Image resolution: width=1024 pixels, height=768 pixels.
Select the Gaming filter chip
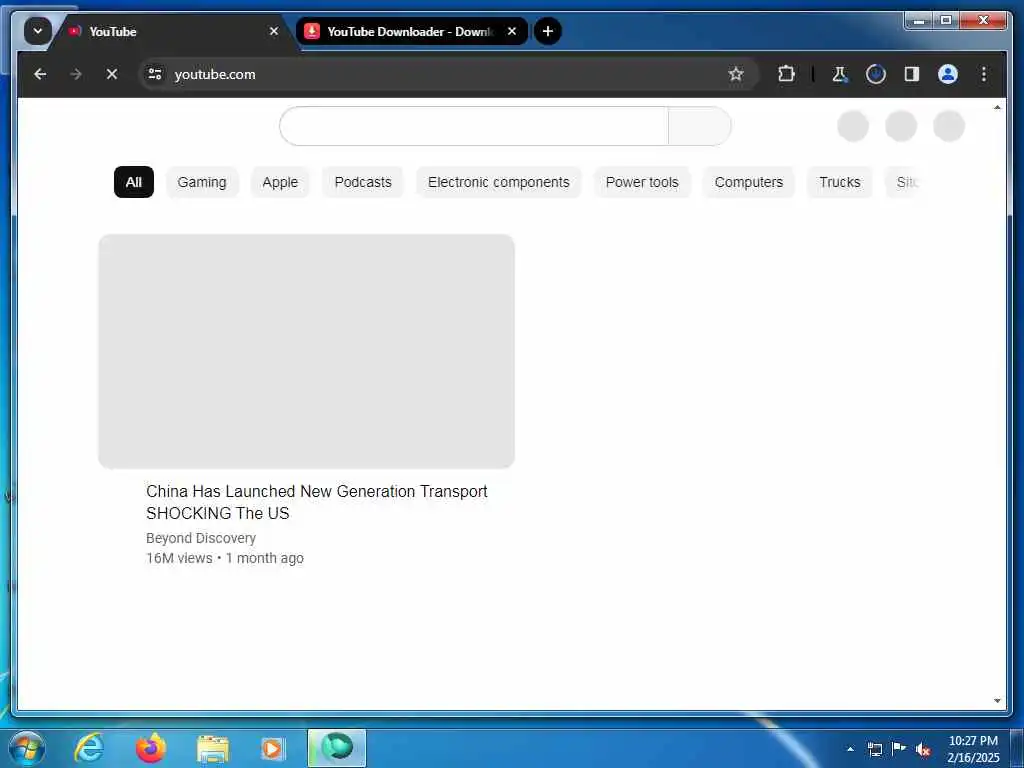[x=202, y=182]
